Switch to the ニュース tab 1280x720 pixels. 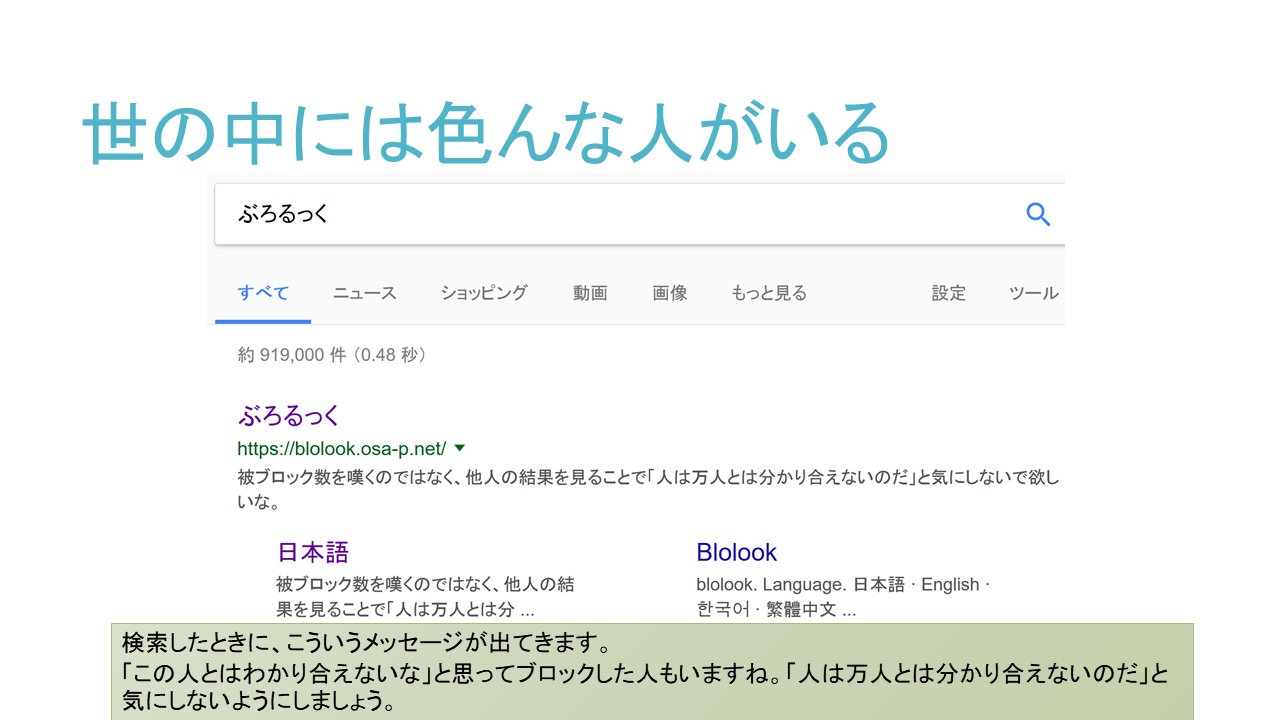tap(362, 292)
